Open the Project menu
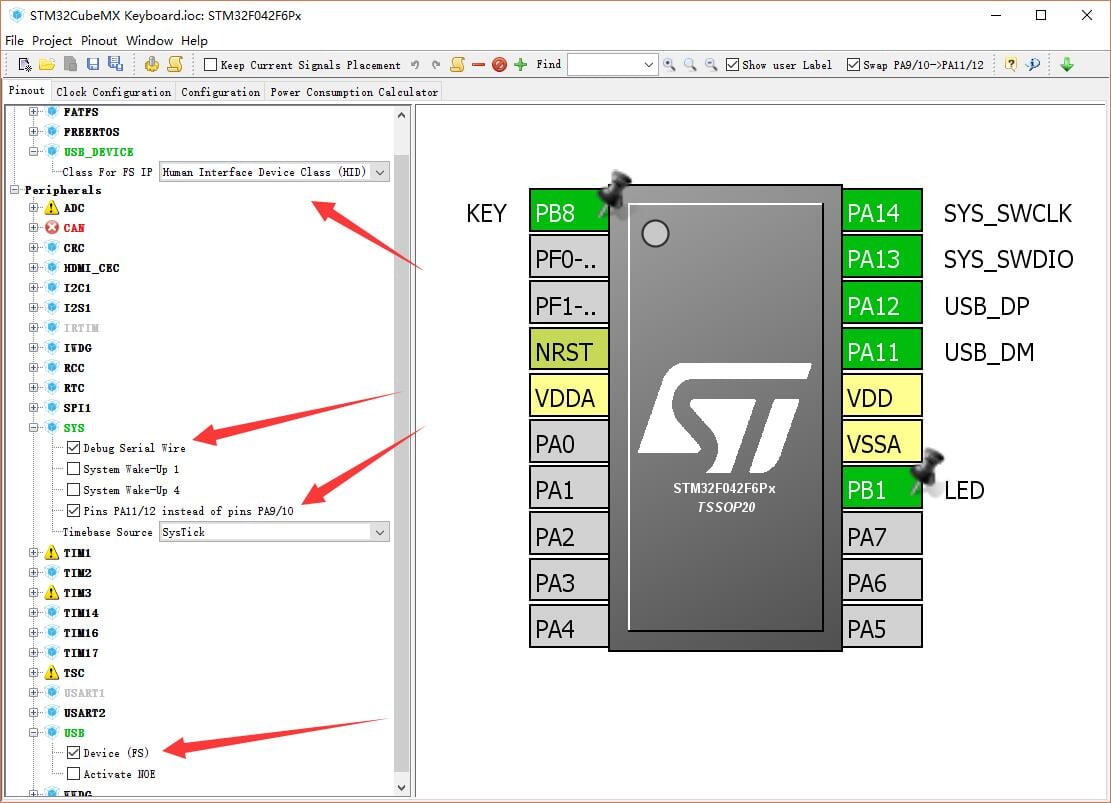This screenshot has height=803, width=1111. [52, 40]
